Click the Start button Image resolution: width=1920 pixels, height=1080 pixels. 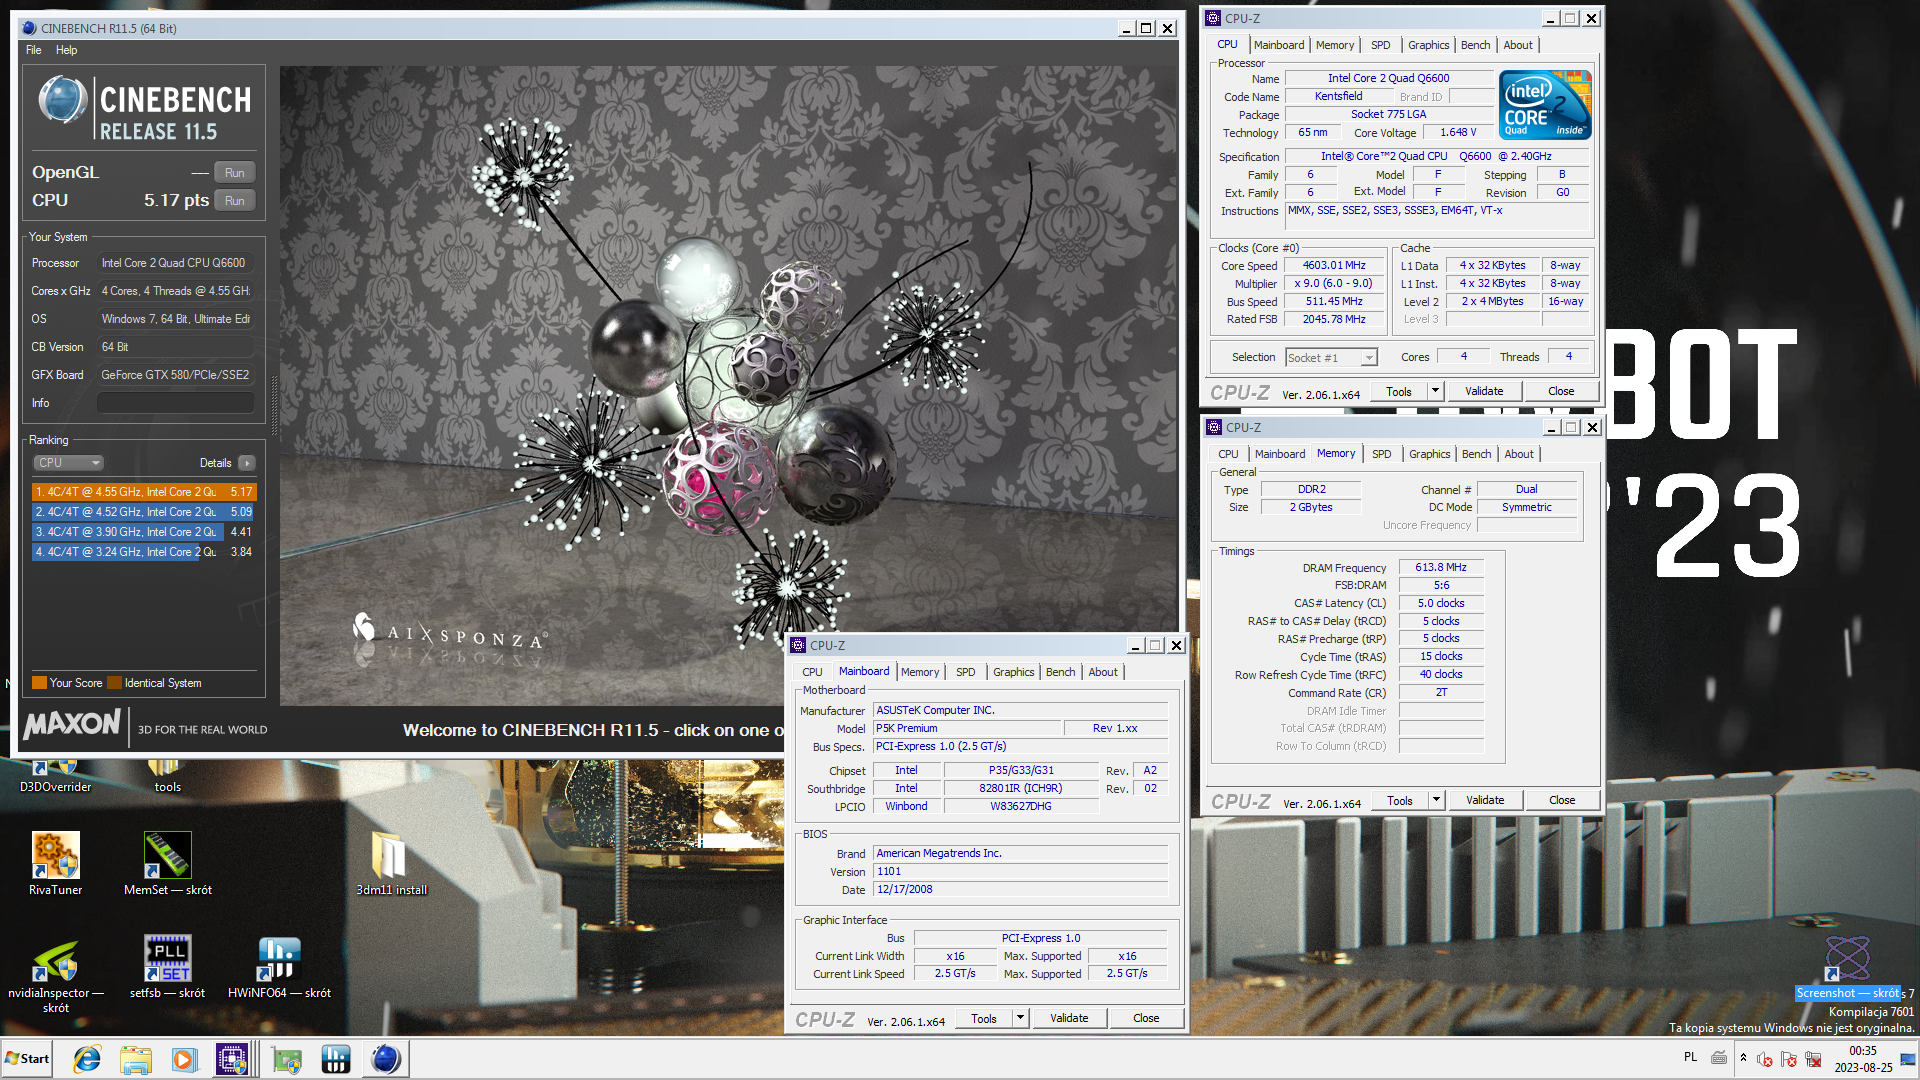click(27, 1059)
